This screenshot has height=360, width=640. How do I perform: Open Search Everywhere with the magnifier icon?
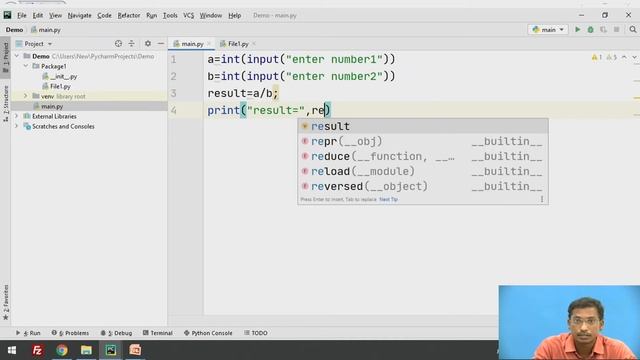click(633, 29)
